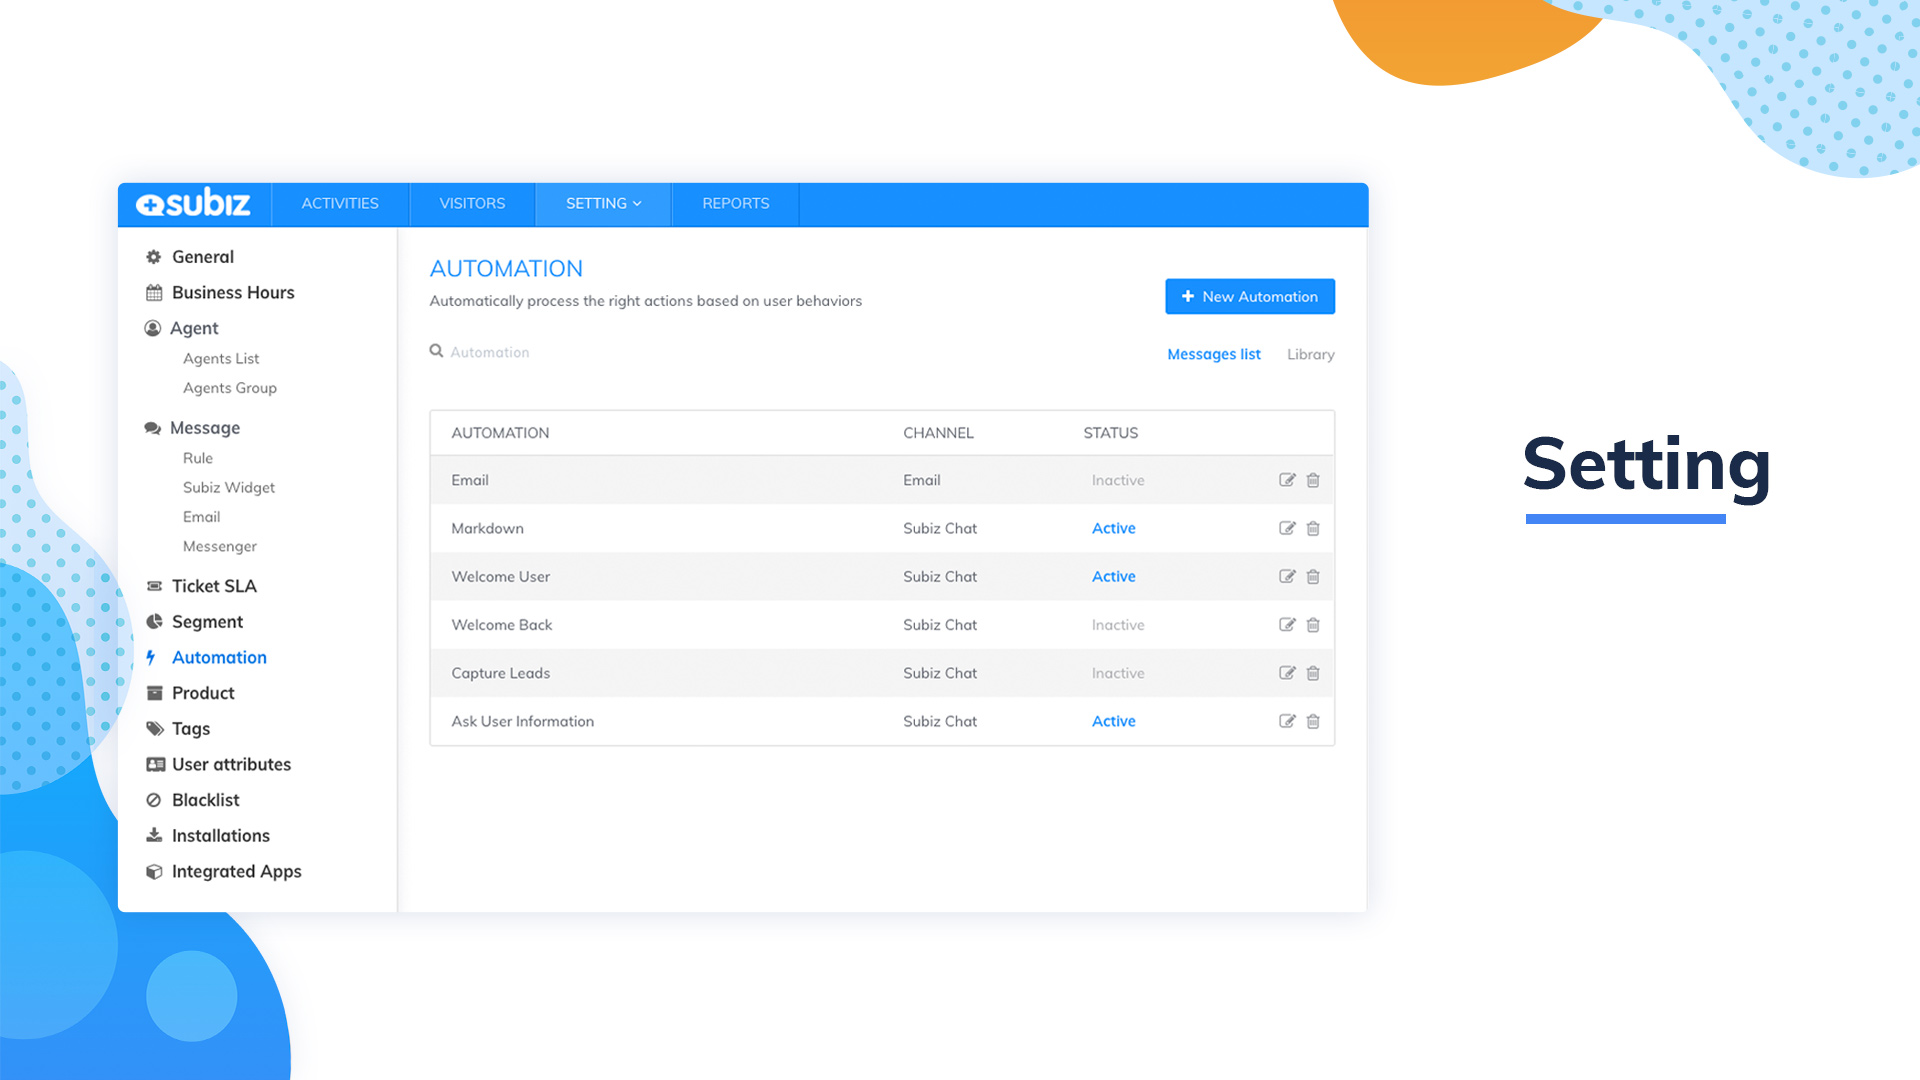Switch to the Library tab
This screenshot has width=1920, height=1080.
point(1310,354)
